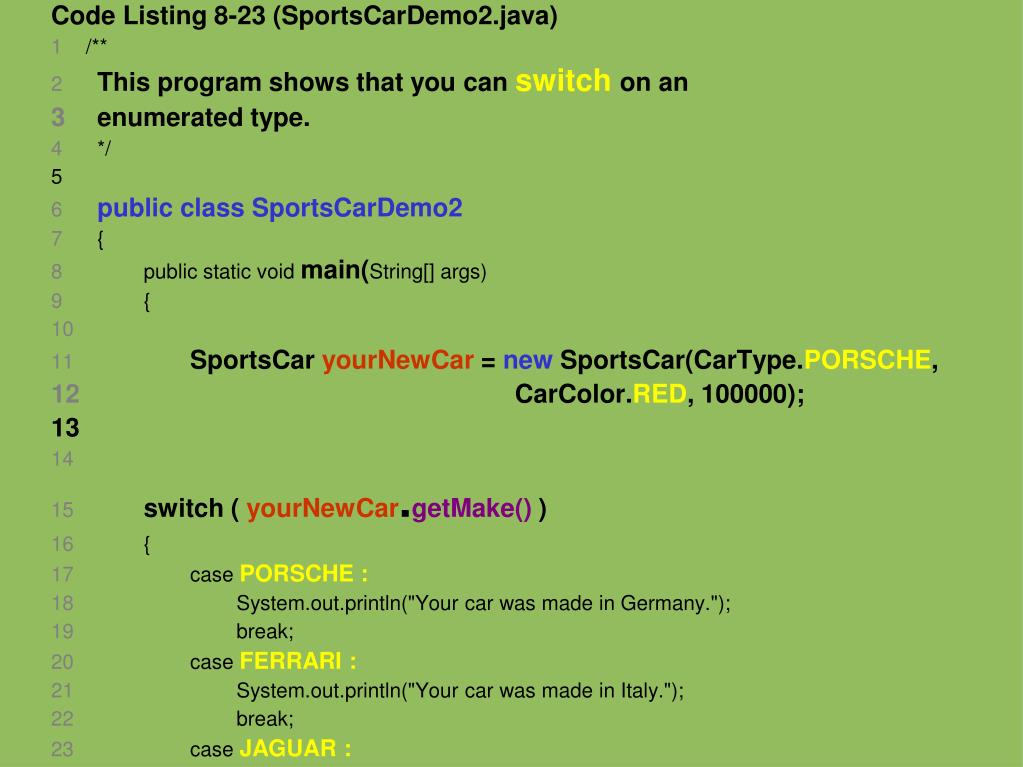Click the text 'enumerated type.'
This screenshot has height=767, width=1023.
click(x=204, y=118)
